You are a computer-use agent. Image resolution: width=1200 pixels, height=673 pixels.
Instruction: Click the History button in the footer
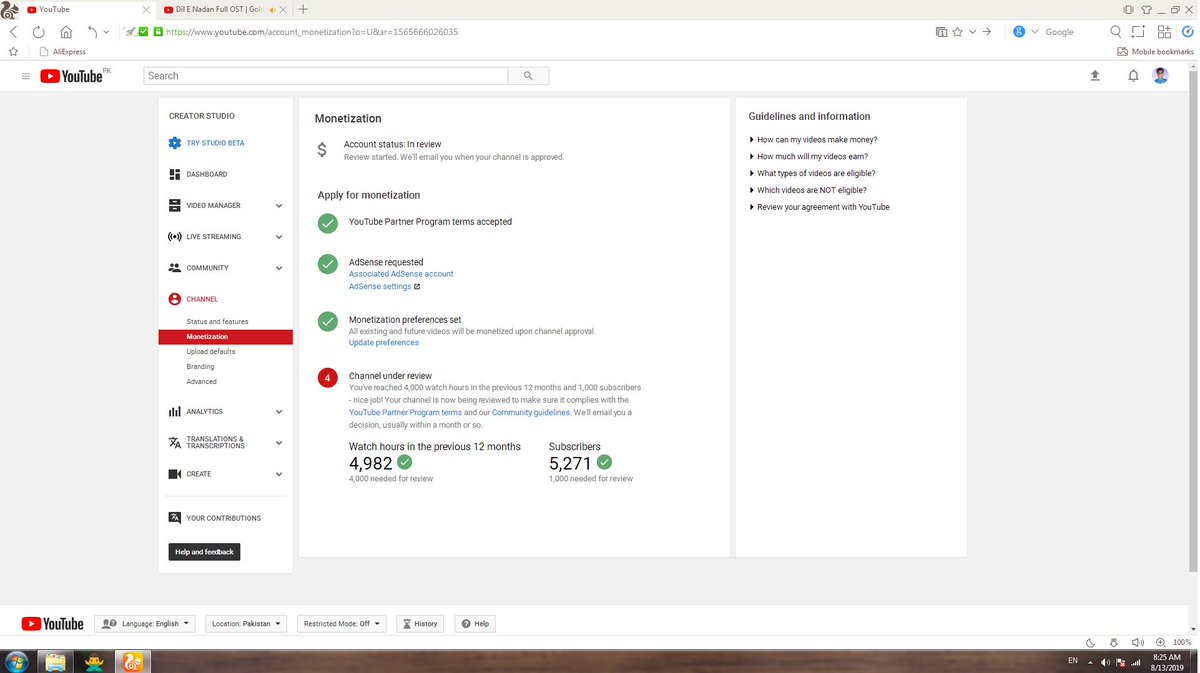420,623
